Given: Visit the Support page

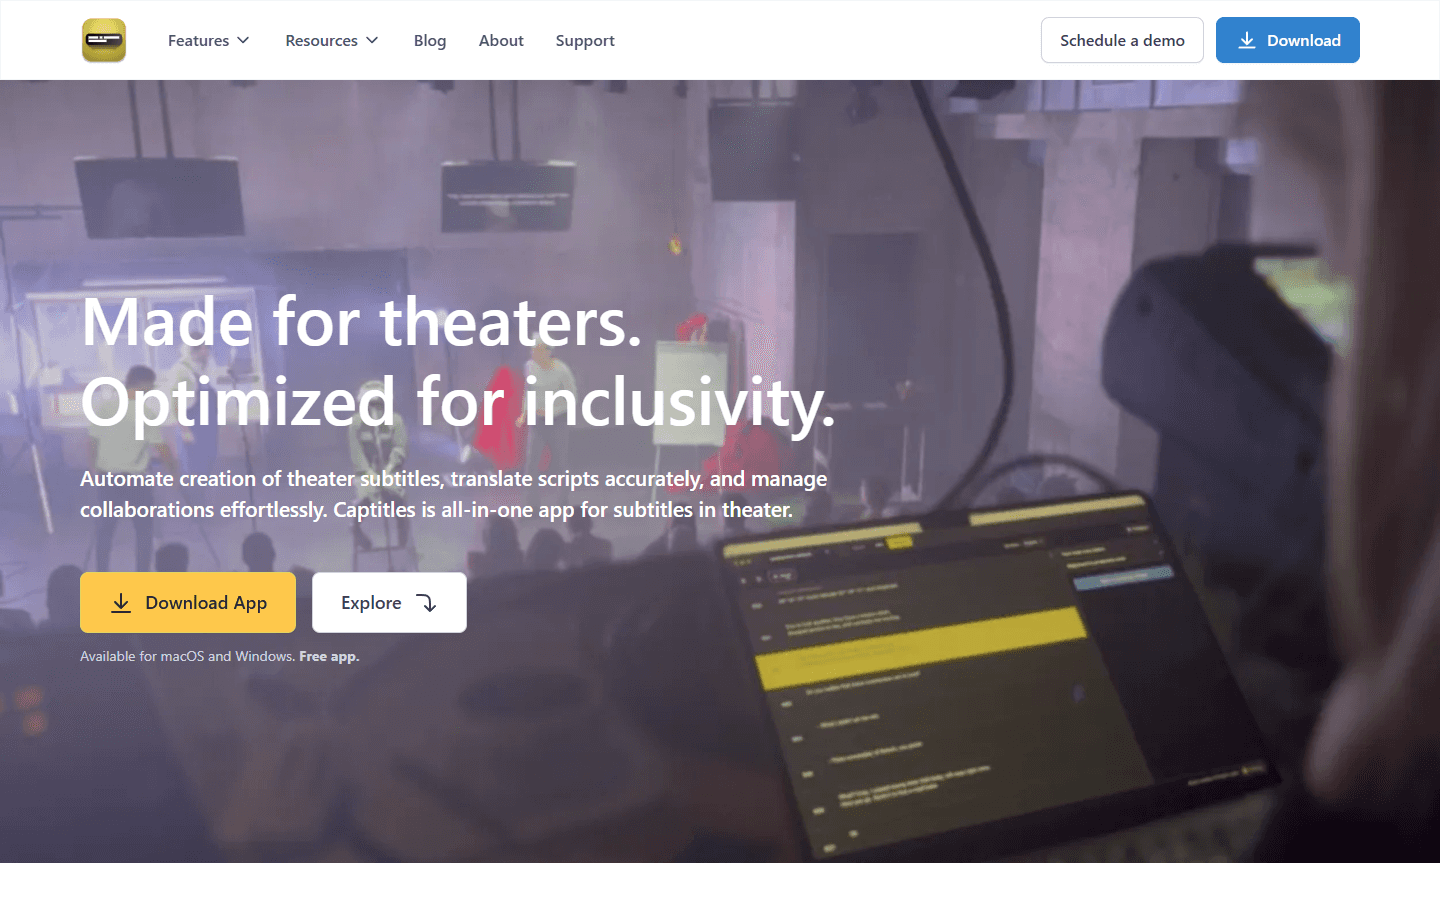Looking at the screenshot, I should click(585, 40).
